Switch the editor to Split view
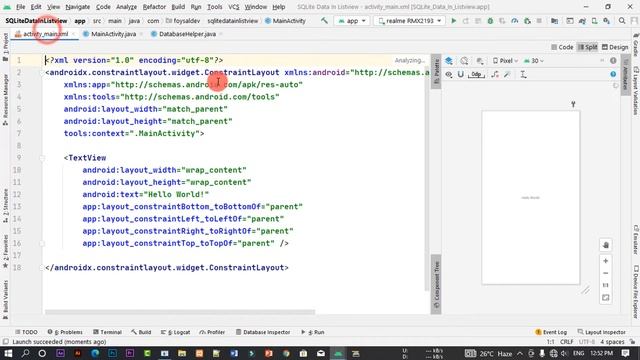The image size is (640, 360). click(587, 47)
